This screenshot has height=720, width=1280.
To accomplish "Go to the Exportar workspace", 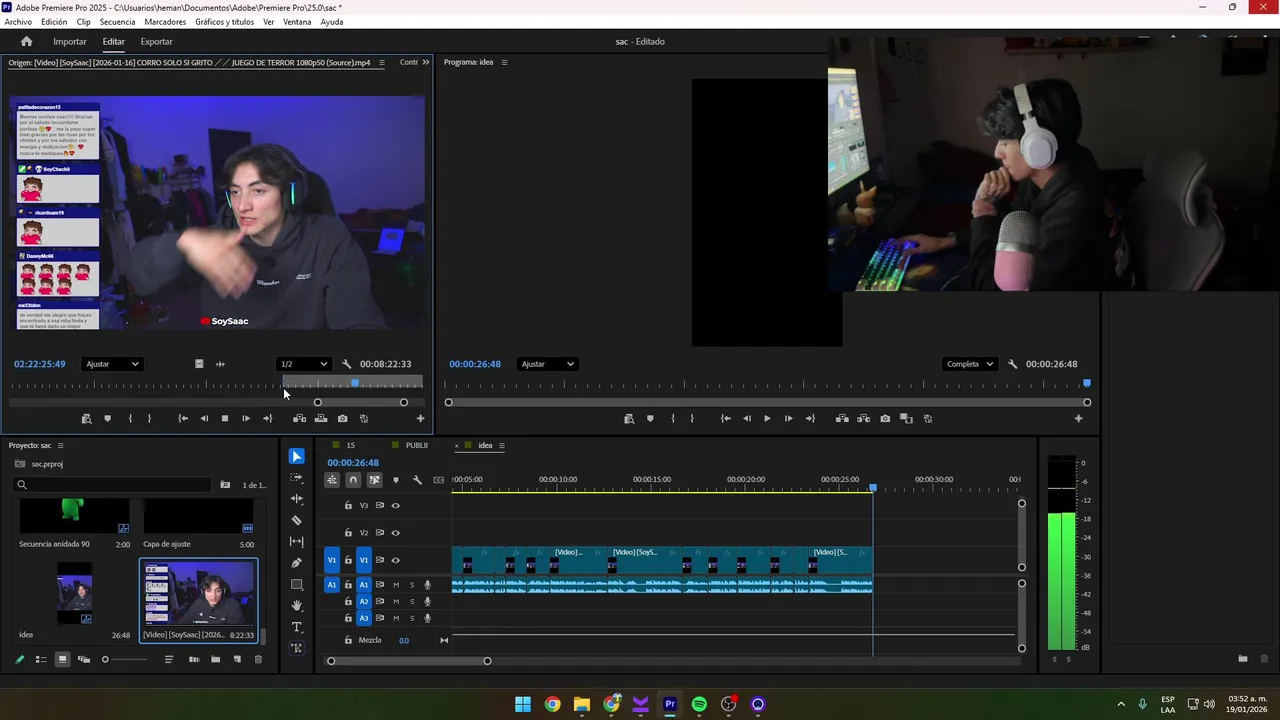I will tap(156, 41).
